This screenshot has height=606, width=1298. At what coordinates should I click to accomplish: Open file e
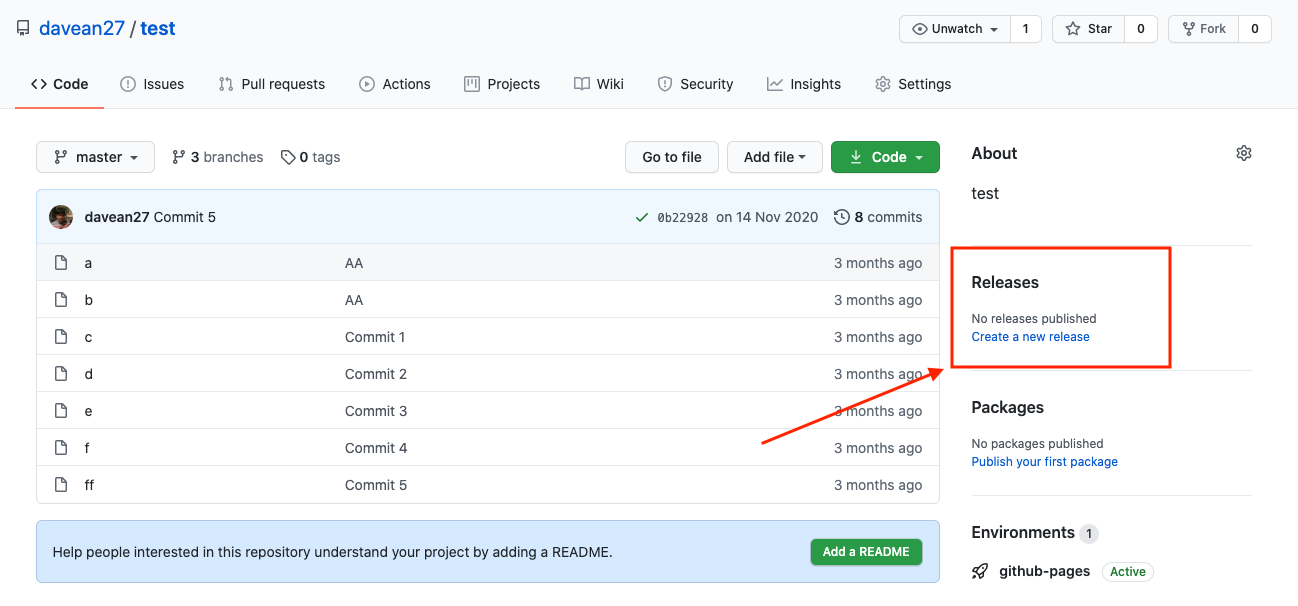pyautogui.click(x=88, y=411)
